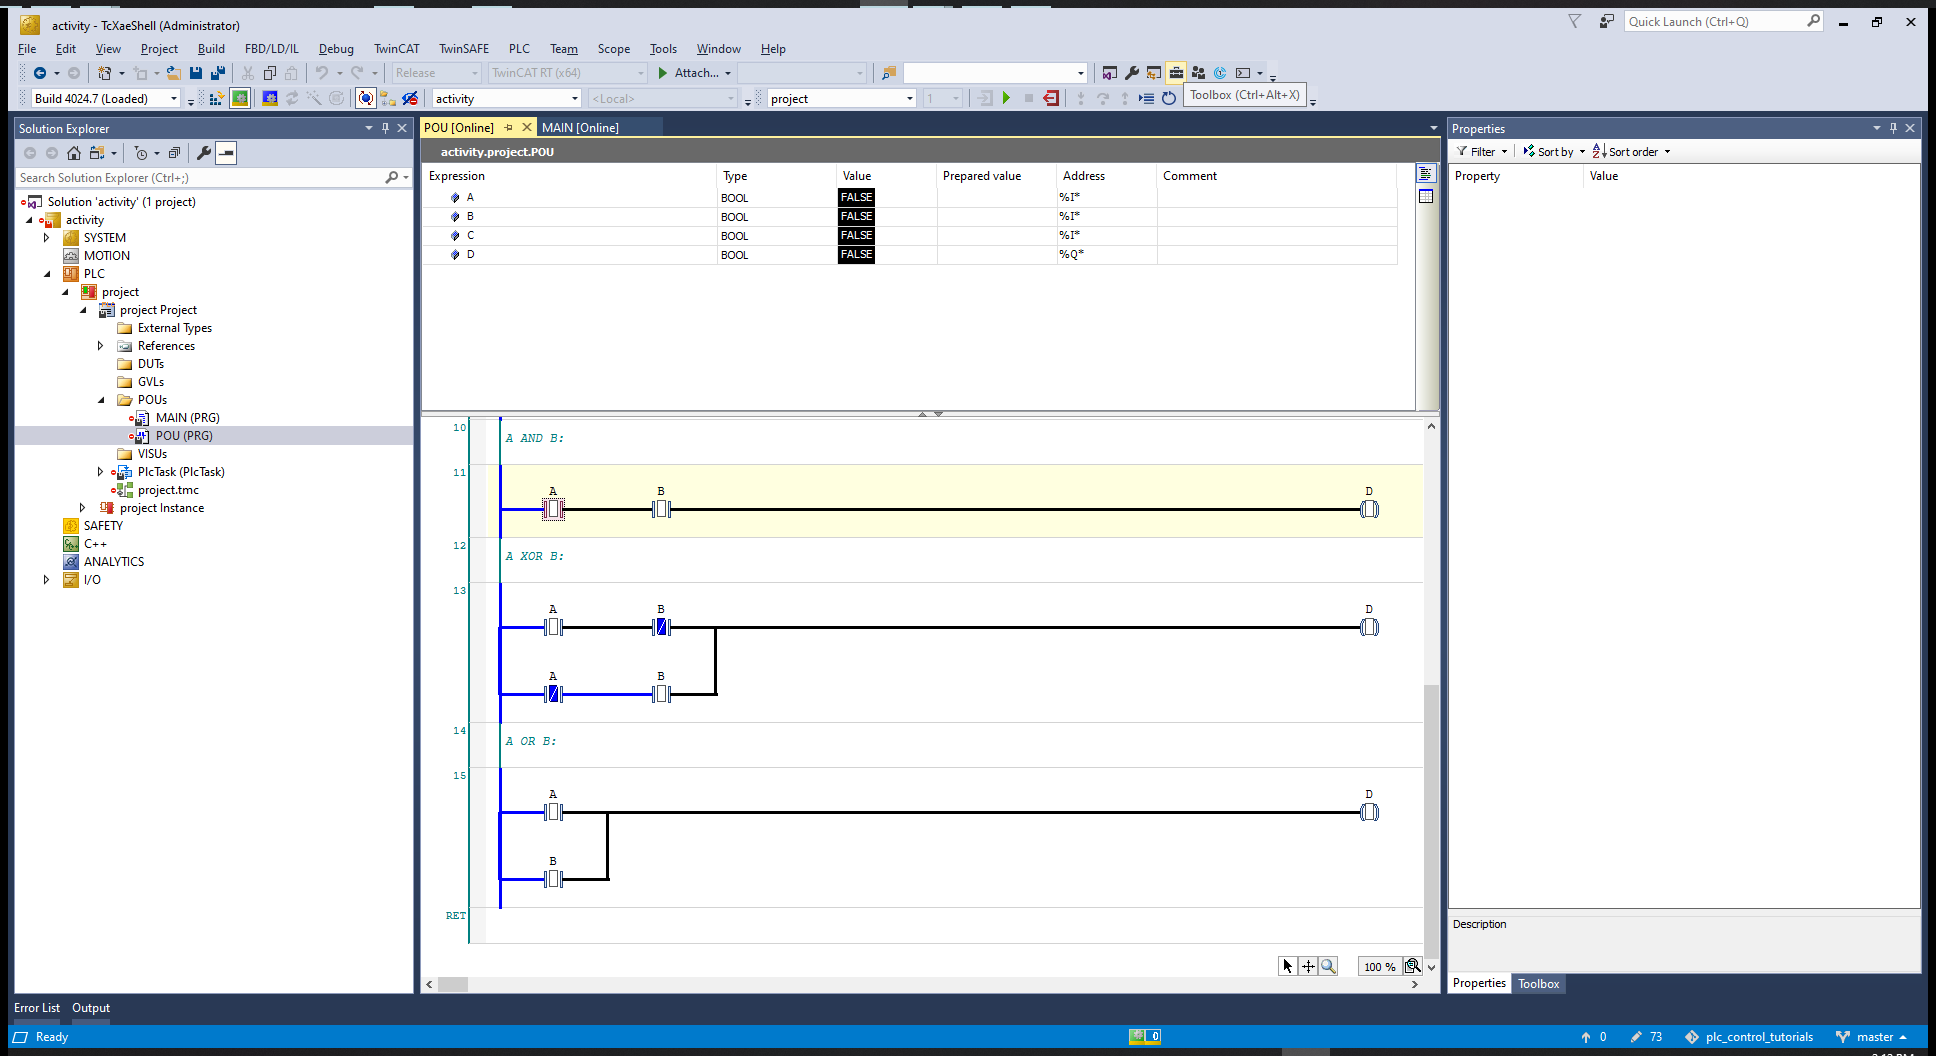Expand the SYSTEM tree node
The image size is (1936, 1056).
pyautogui.click(x=46, y=238)
